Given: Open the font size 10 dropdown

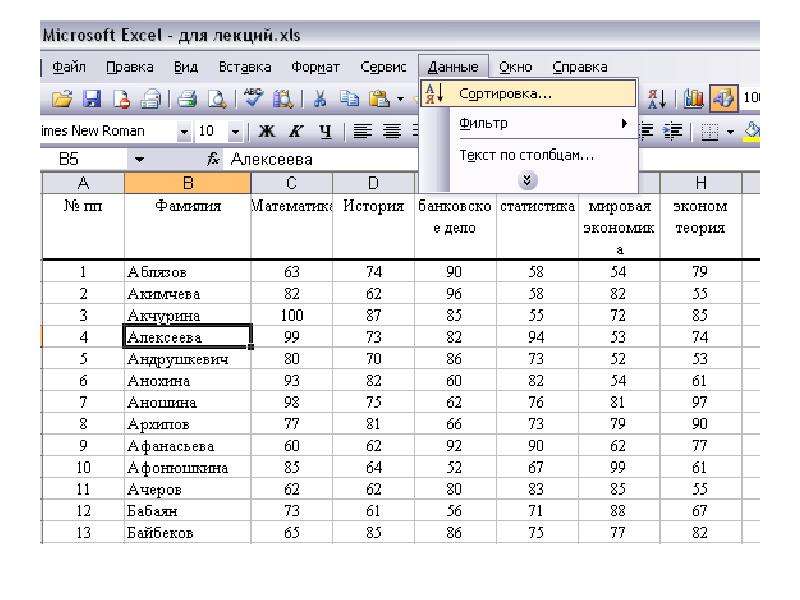Looking at the screenshot, I should tap(235, 132).
